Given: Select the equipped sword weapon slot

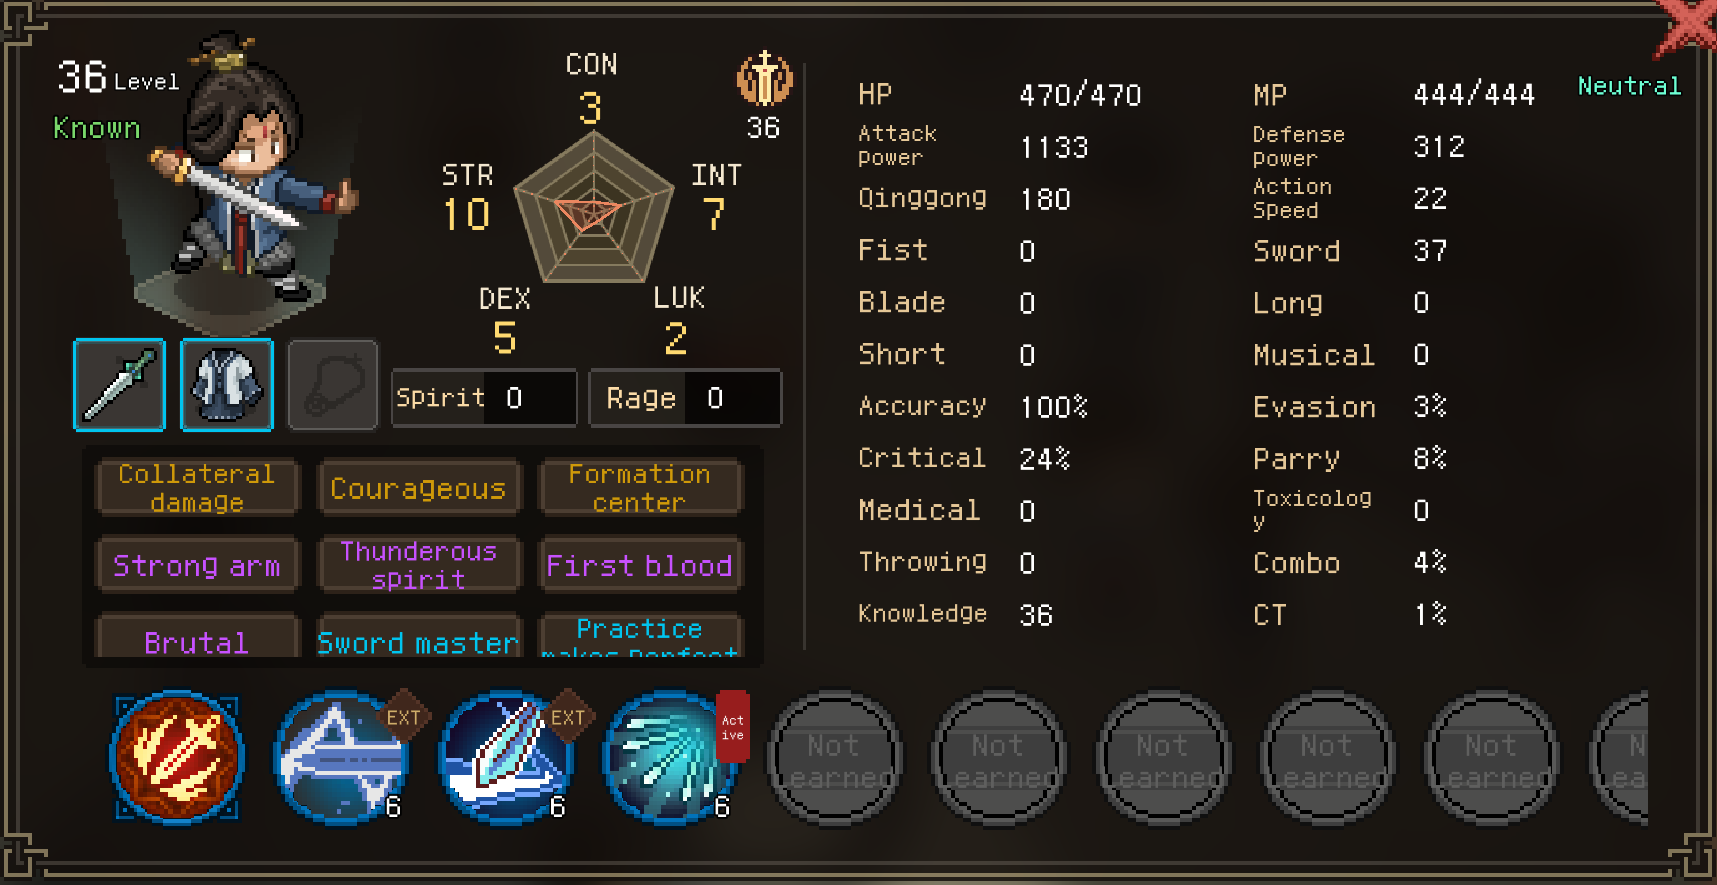Looking at the screenshot, I should pos(119,385).
